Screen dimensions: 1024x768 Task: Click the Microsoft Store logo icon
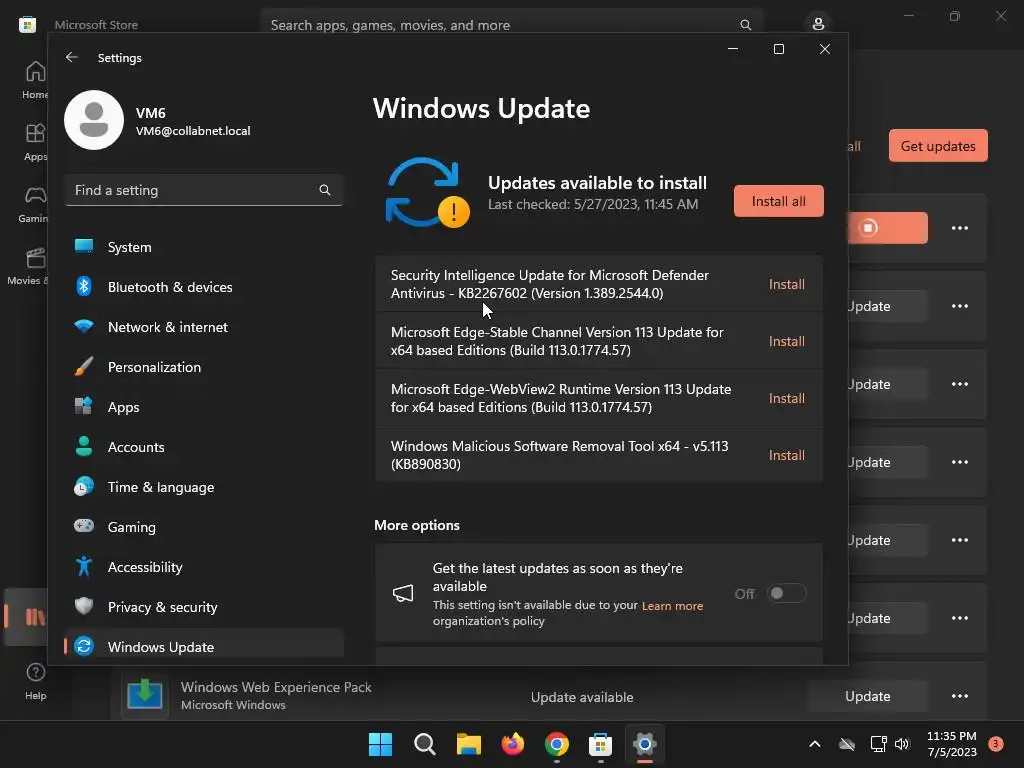(x=27, y=25)
